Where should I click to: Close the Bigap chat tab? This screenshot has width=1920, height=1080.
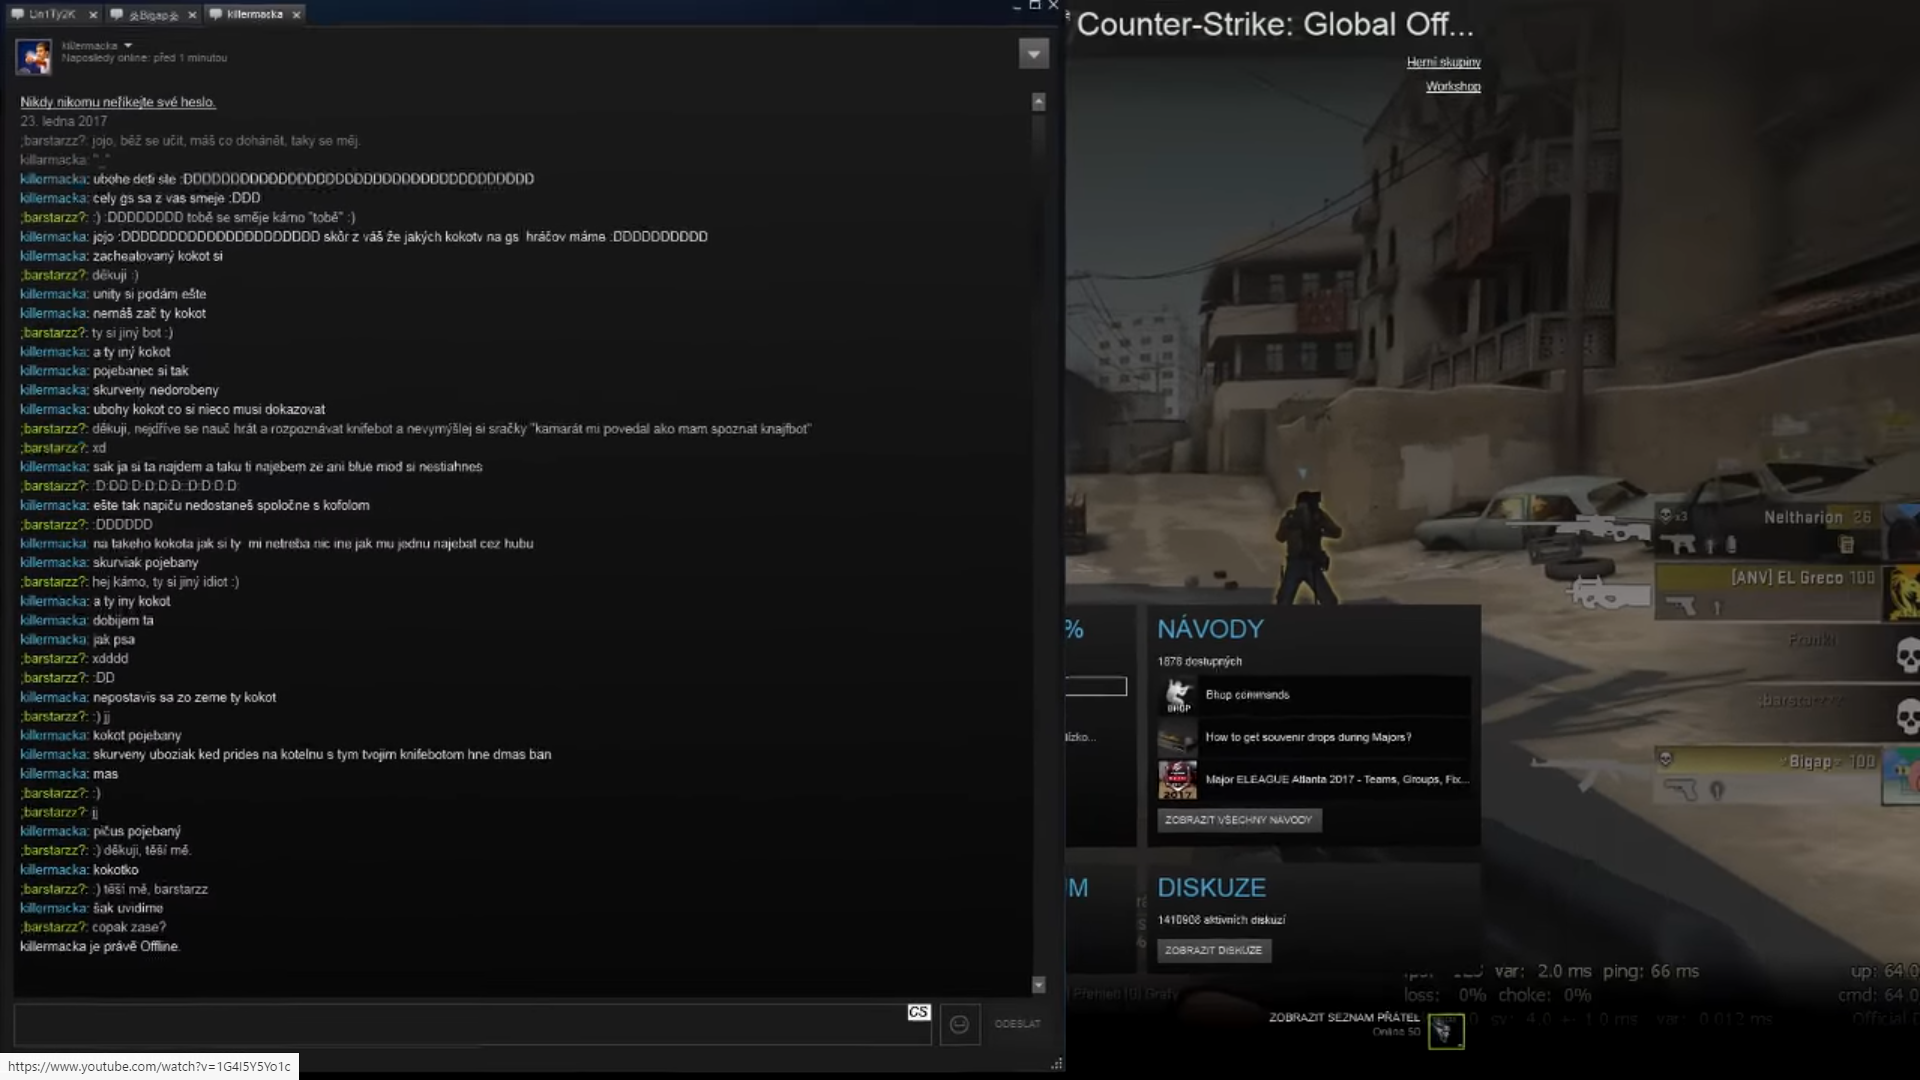point(192,15)
